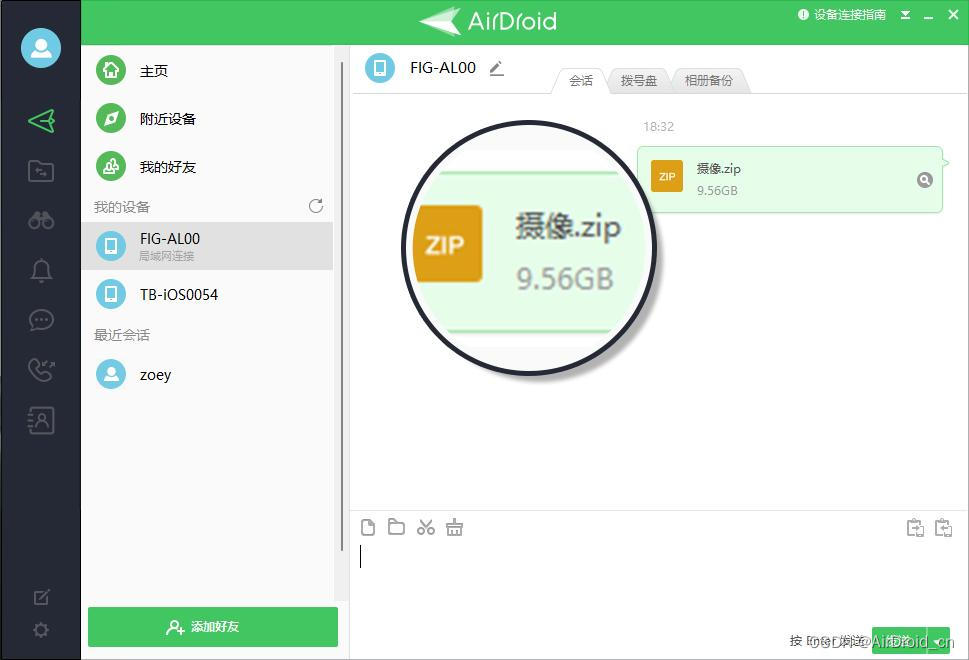The image size is (969, 660).
Task: Open the binoculars remote view icon
Action: [x=41, y=220]
